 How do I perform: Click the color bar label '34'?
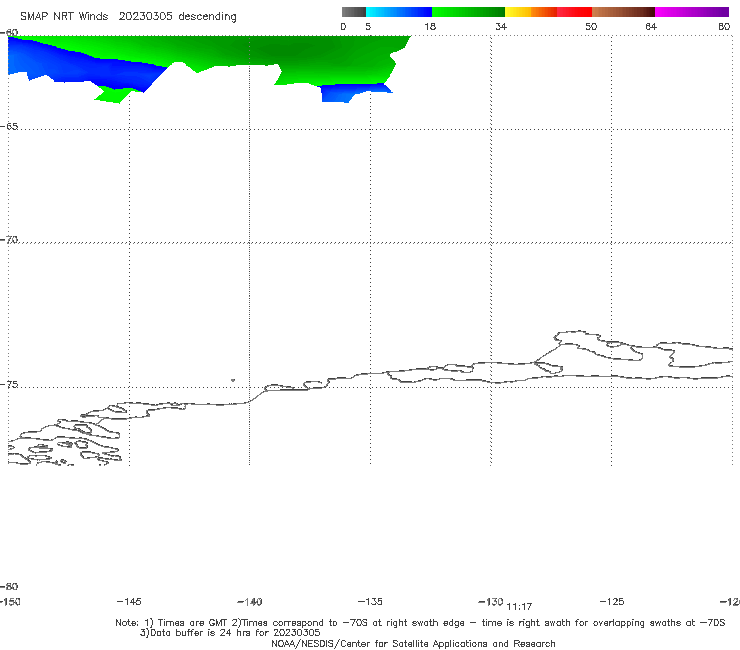[x=501, y=26]
